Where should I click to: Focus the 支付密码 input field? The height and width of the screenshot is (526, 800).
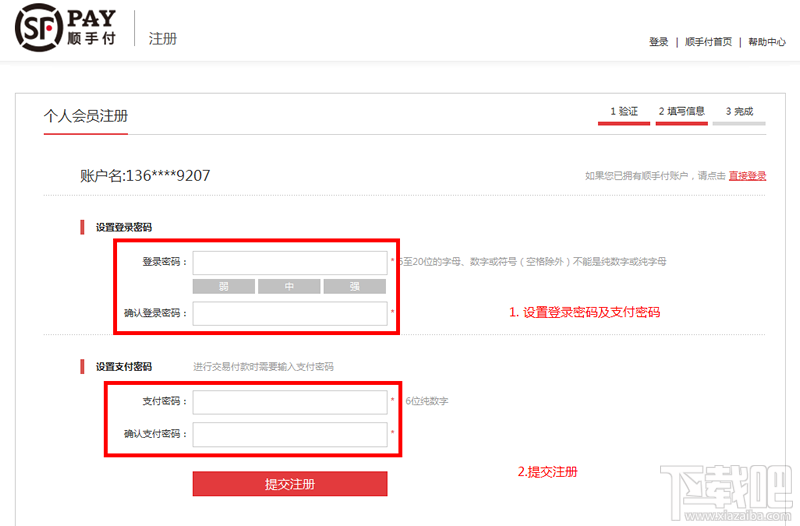click(290, 402)
